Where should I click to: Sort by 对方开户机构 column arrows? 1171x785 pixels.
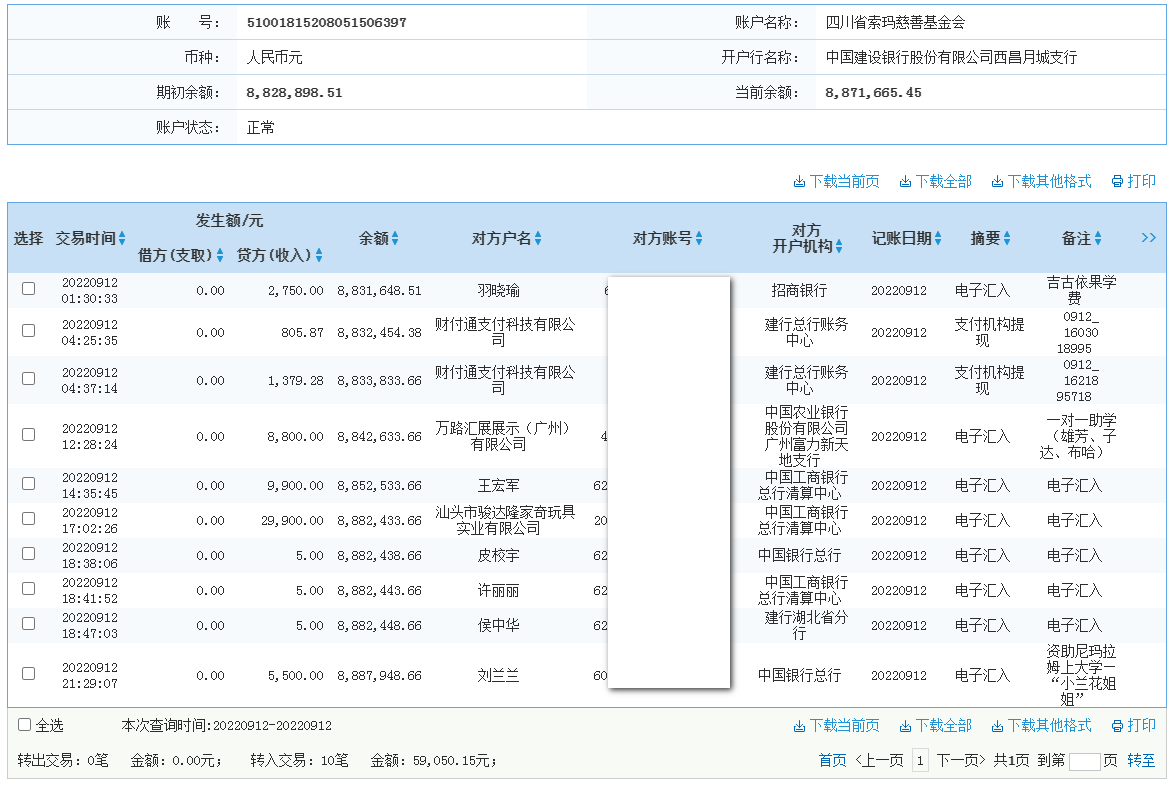[839, 246]
